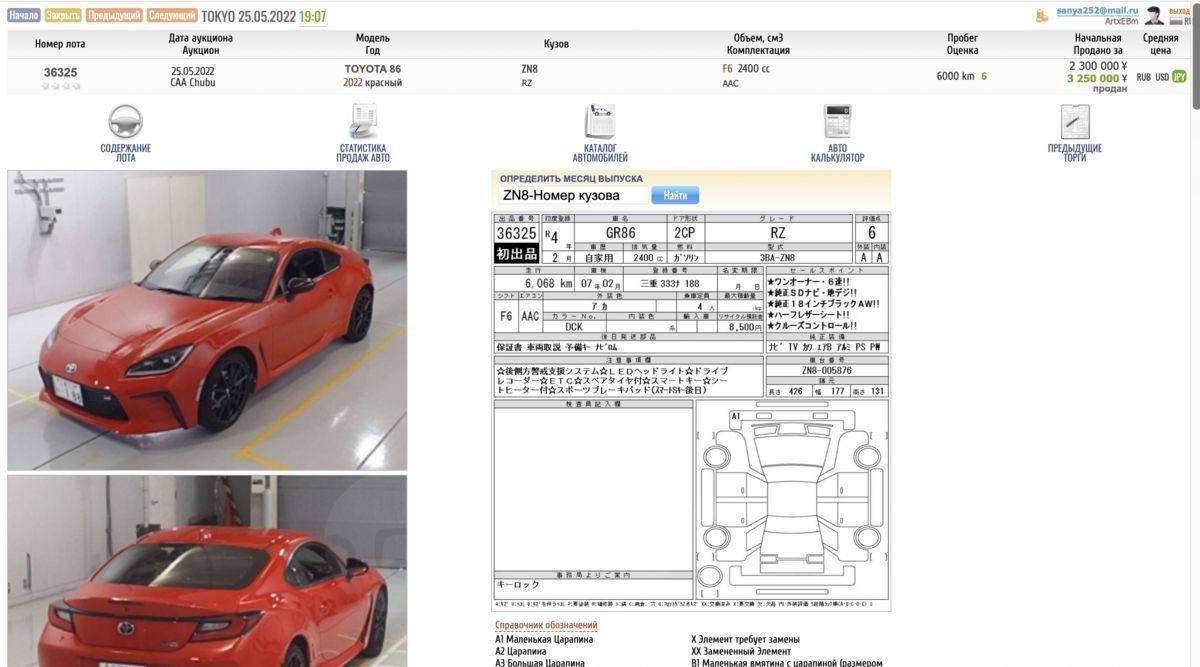
Task: Click the Модель Год column header
Action: [x=373, y=44]
